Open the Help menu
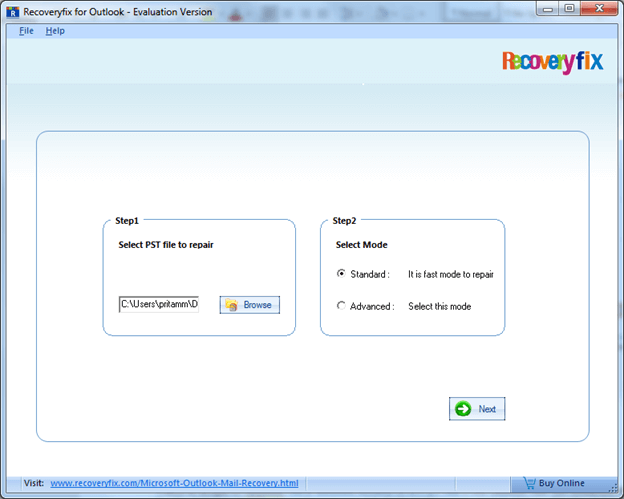624x499 pixels. pos(55,31)
